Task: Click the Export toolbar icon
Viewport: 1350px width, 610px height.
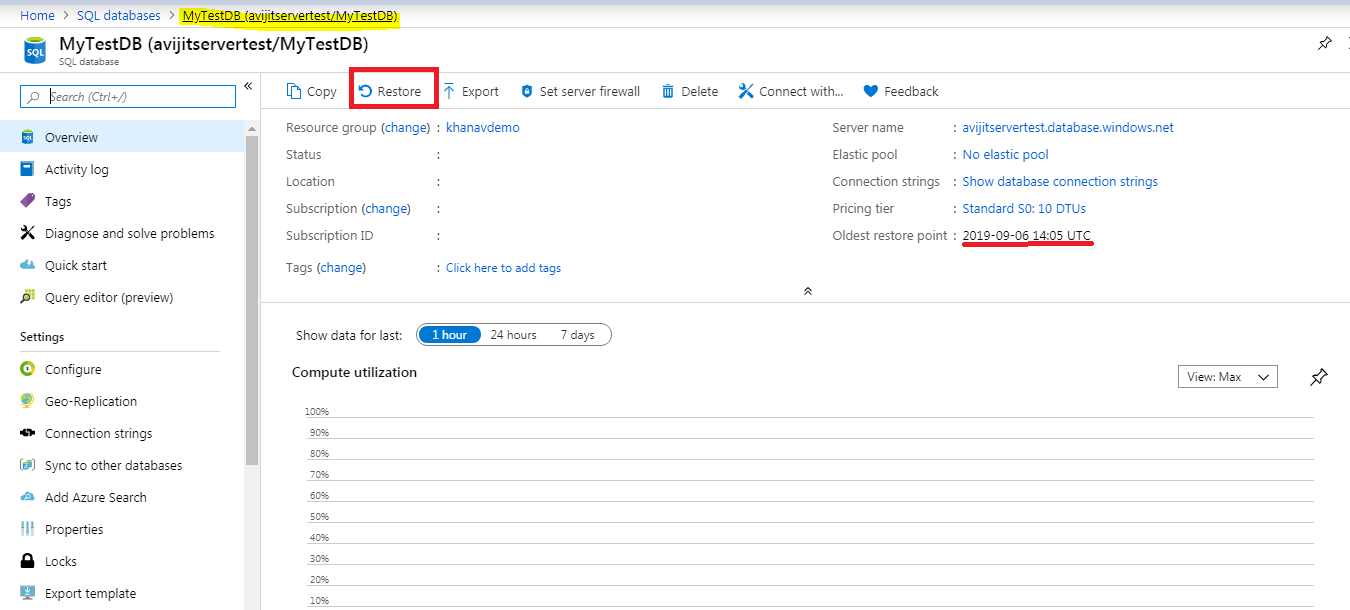Action: coord(450,91)
